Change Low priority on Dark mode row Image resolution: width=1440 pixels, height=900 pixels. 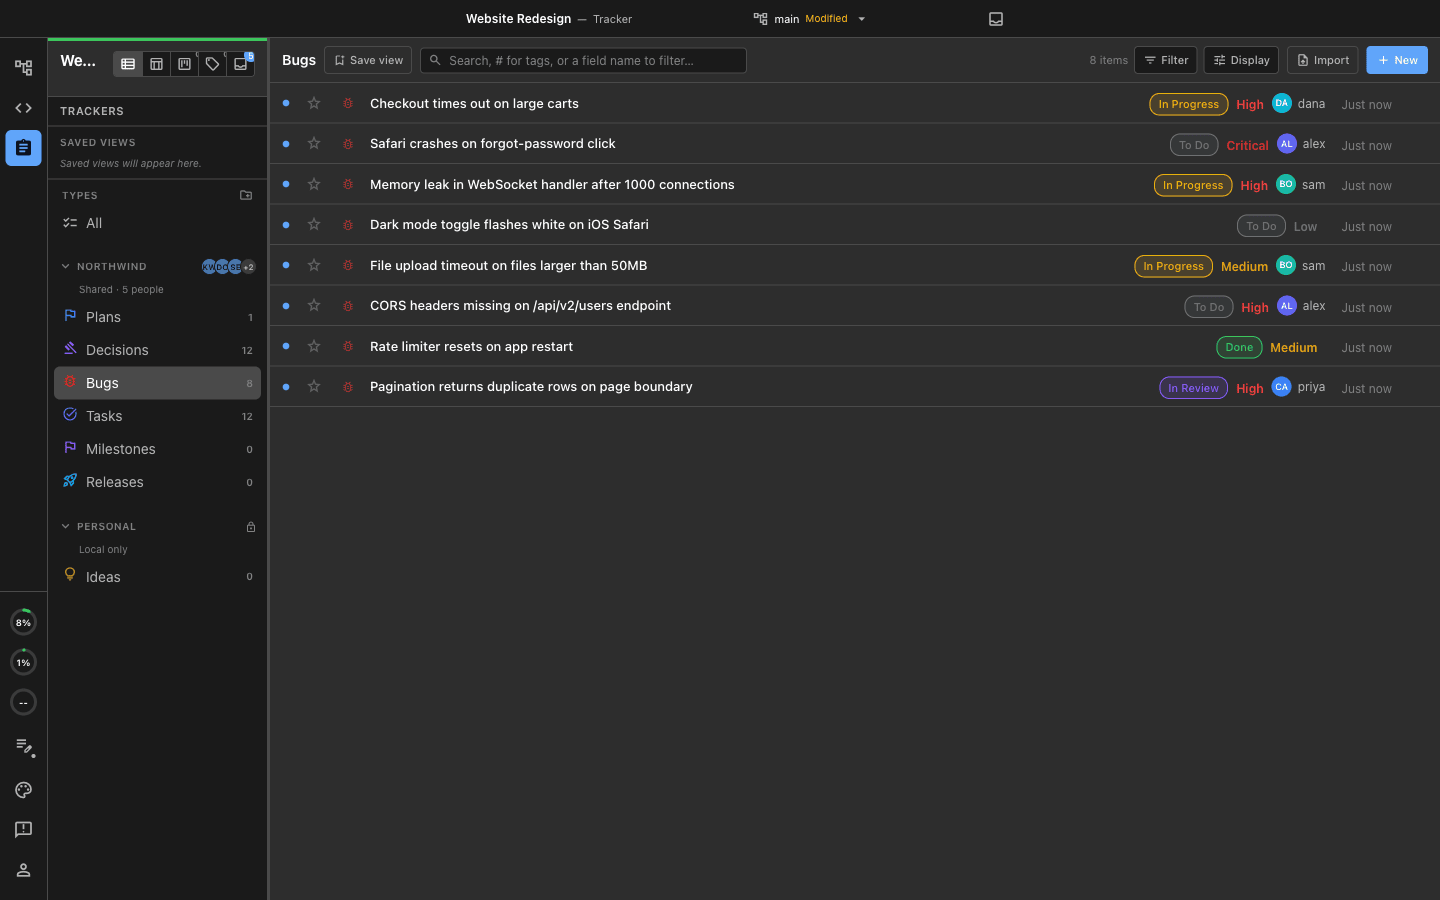tap(1305, 226)
